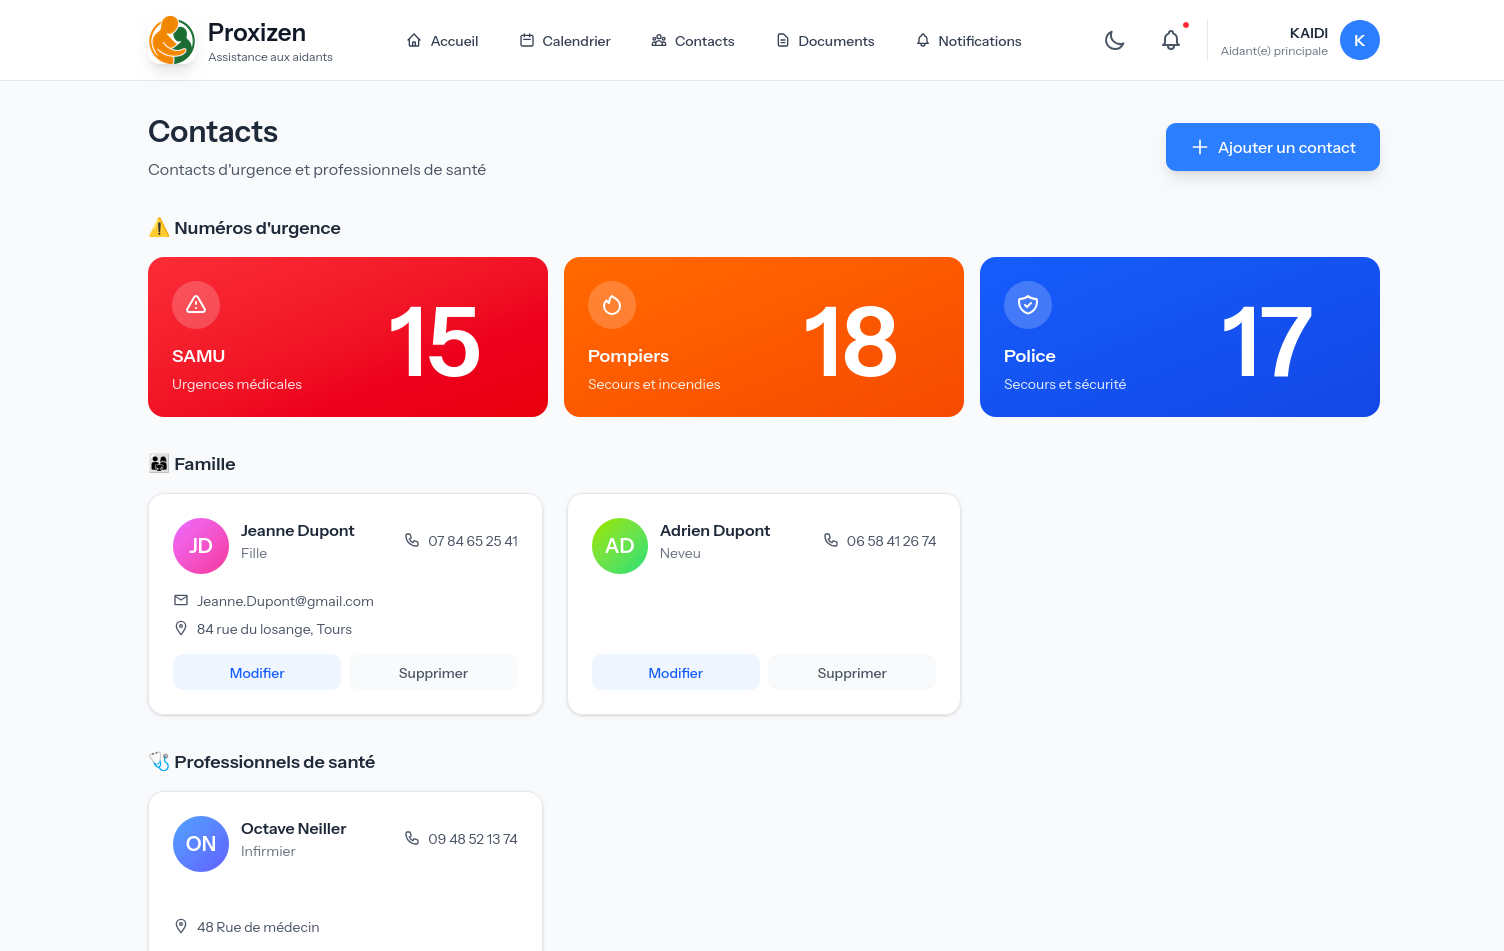
Task: Click the ON avatar of Octave Neiller
Action: (201, 844)
